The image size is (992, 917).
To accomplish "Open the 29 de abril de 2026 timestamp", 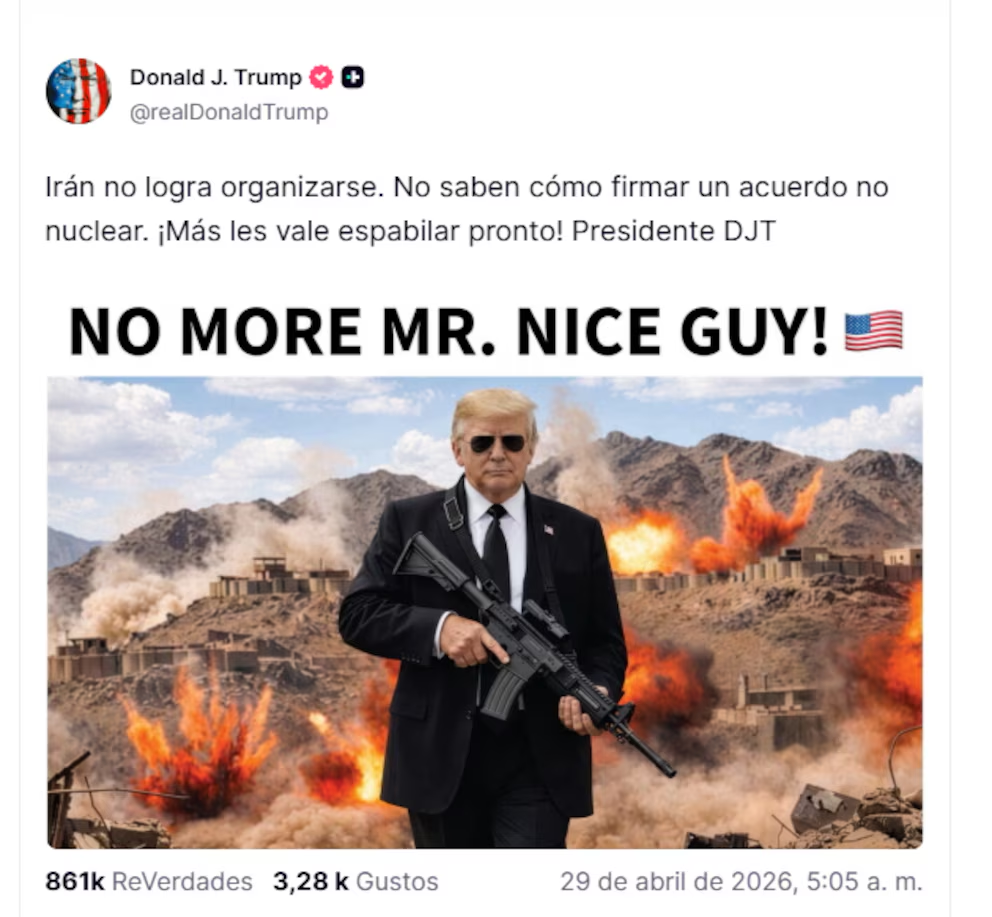I will click(x=741, y=881).
